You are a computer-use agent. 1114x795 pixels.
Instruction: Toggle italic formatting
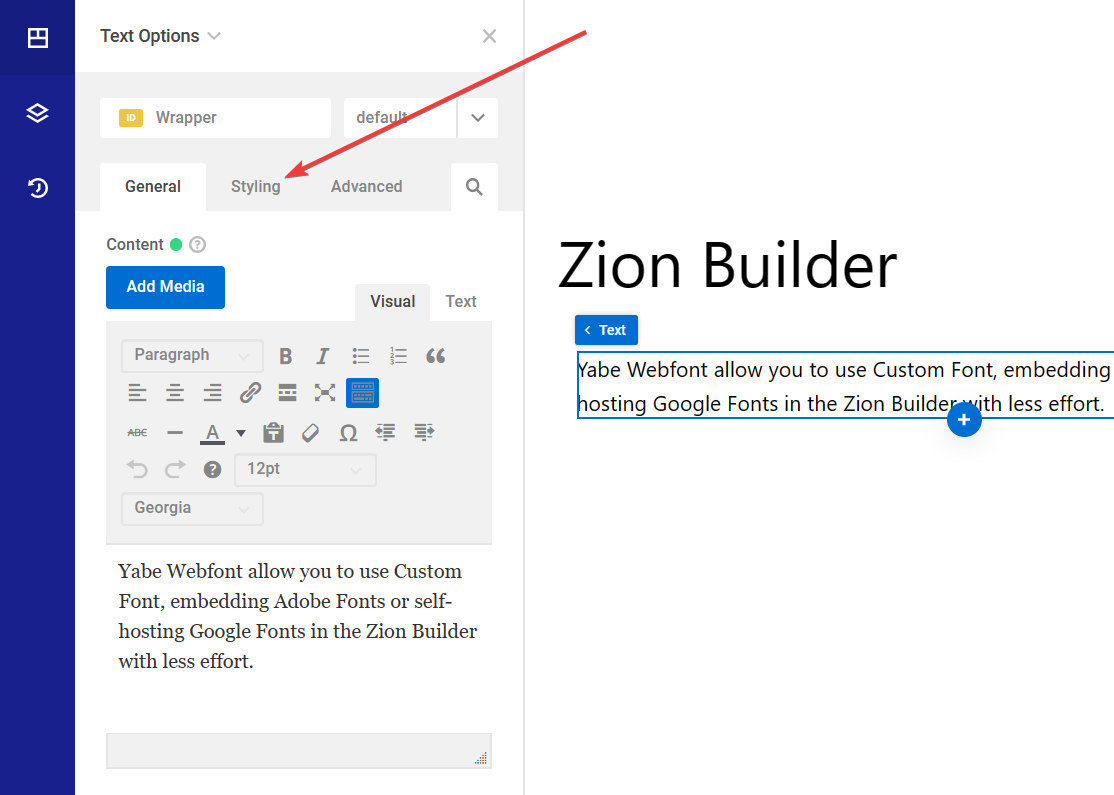323,356
